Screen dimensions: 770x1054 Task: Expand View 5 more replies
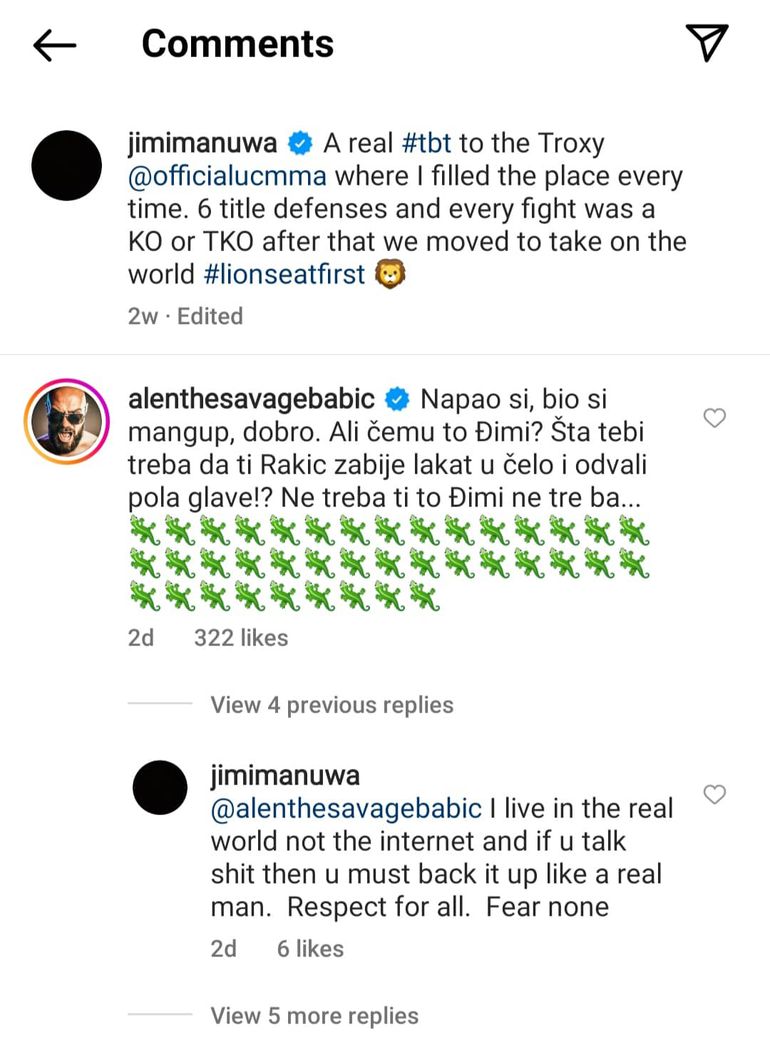pyautogui.click(x=314, y=1016)
